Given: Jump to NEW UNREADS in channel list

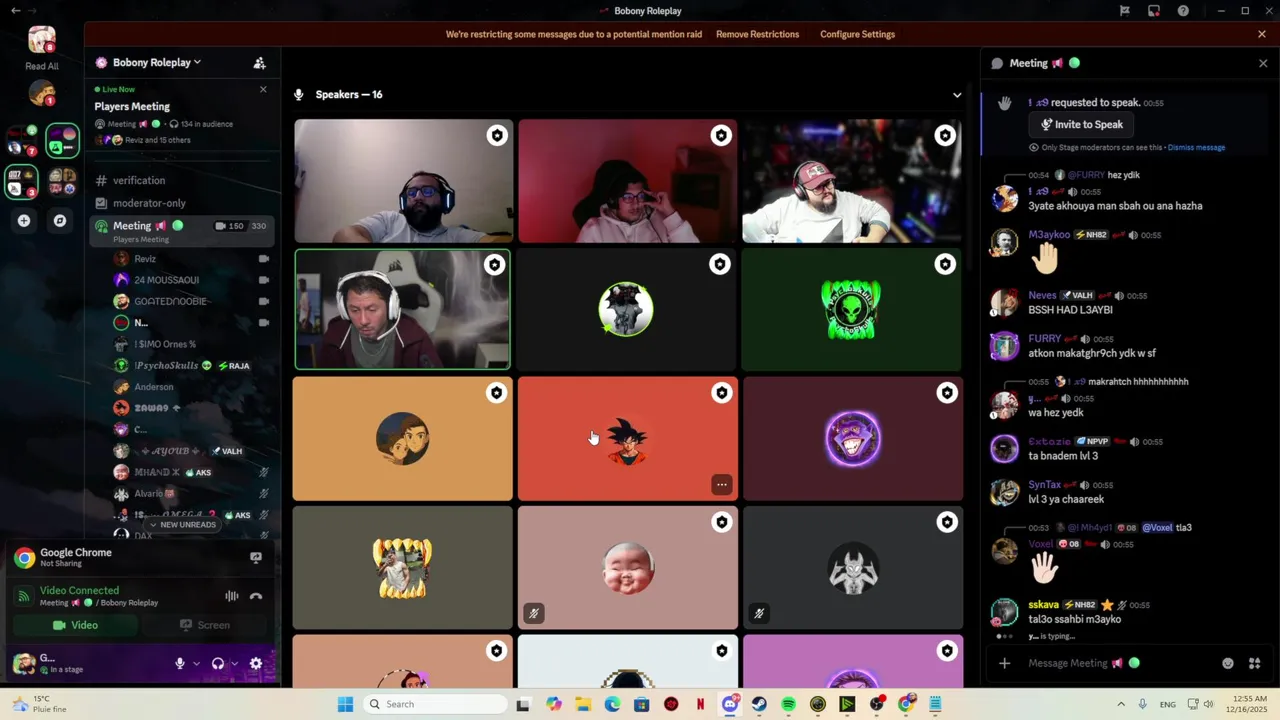Looking at the screenshot, I should 181,524.
